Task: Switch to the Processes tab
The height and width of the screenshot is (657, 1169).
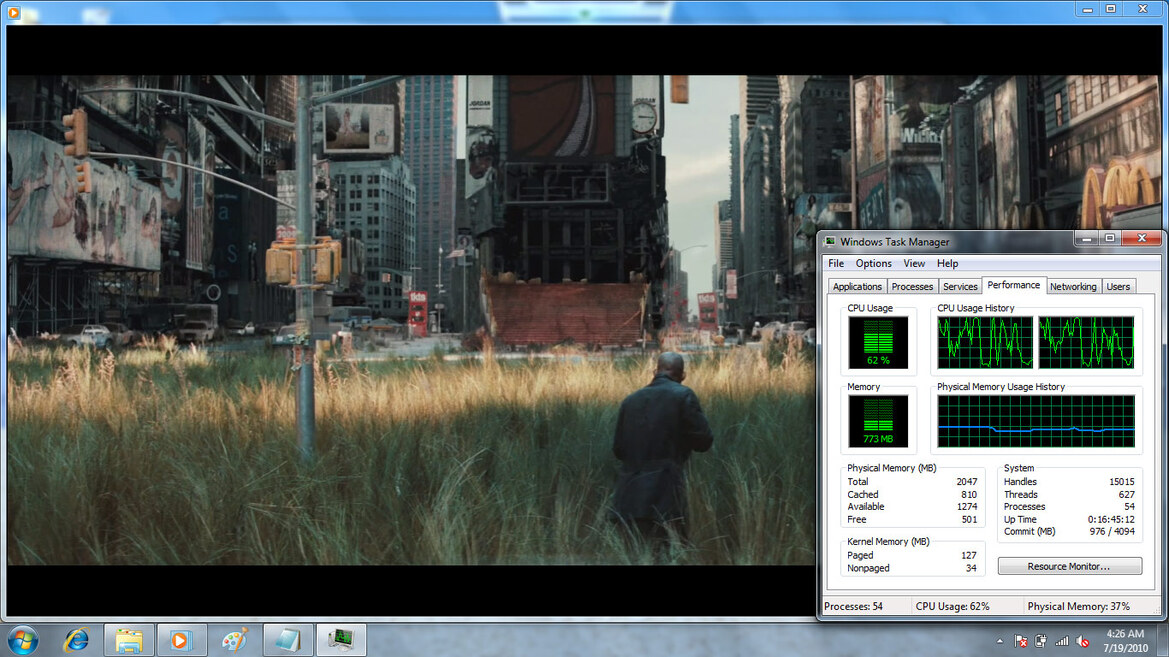Action: click(912, 286)
